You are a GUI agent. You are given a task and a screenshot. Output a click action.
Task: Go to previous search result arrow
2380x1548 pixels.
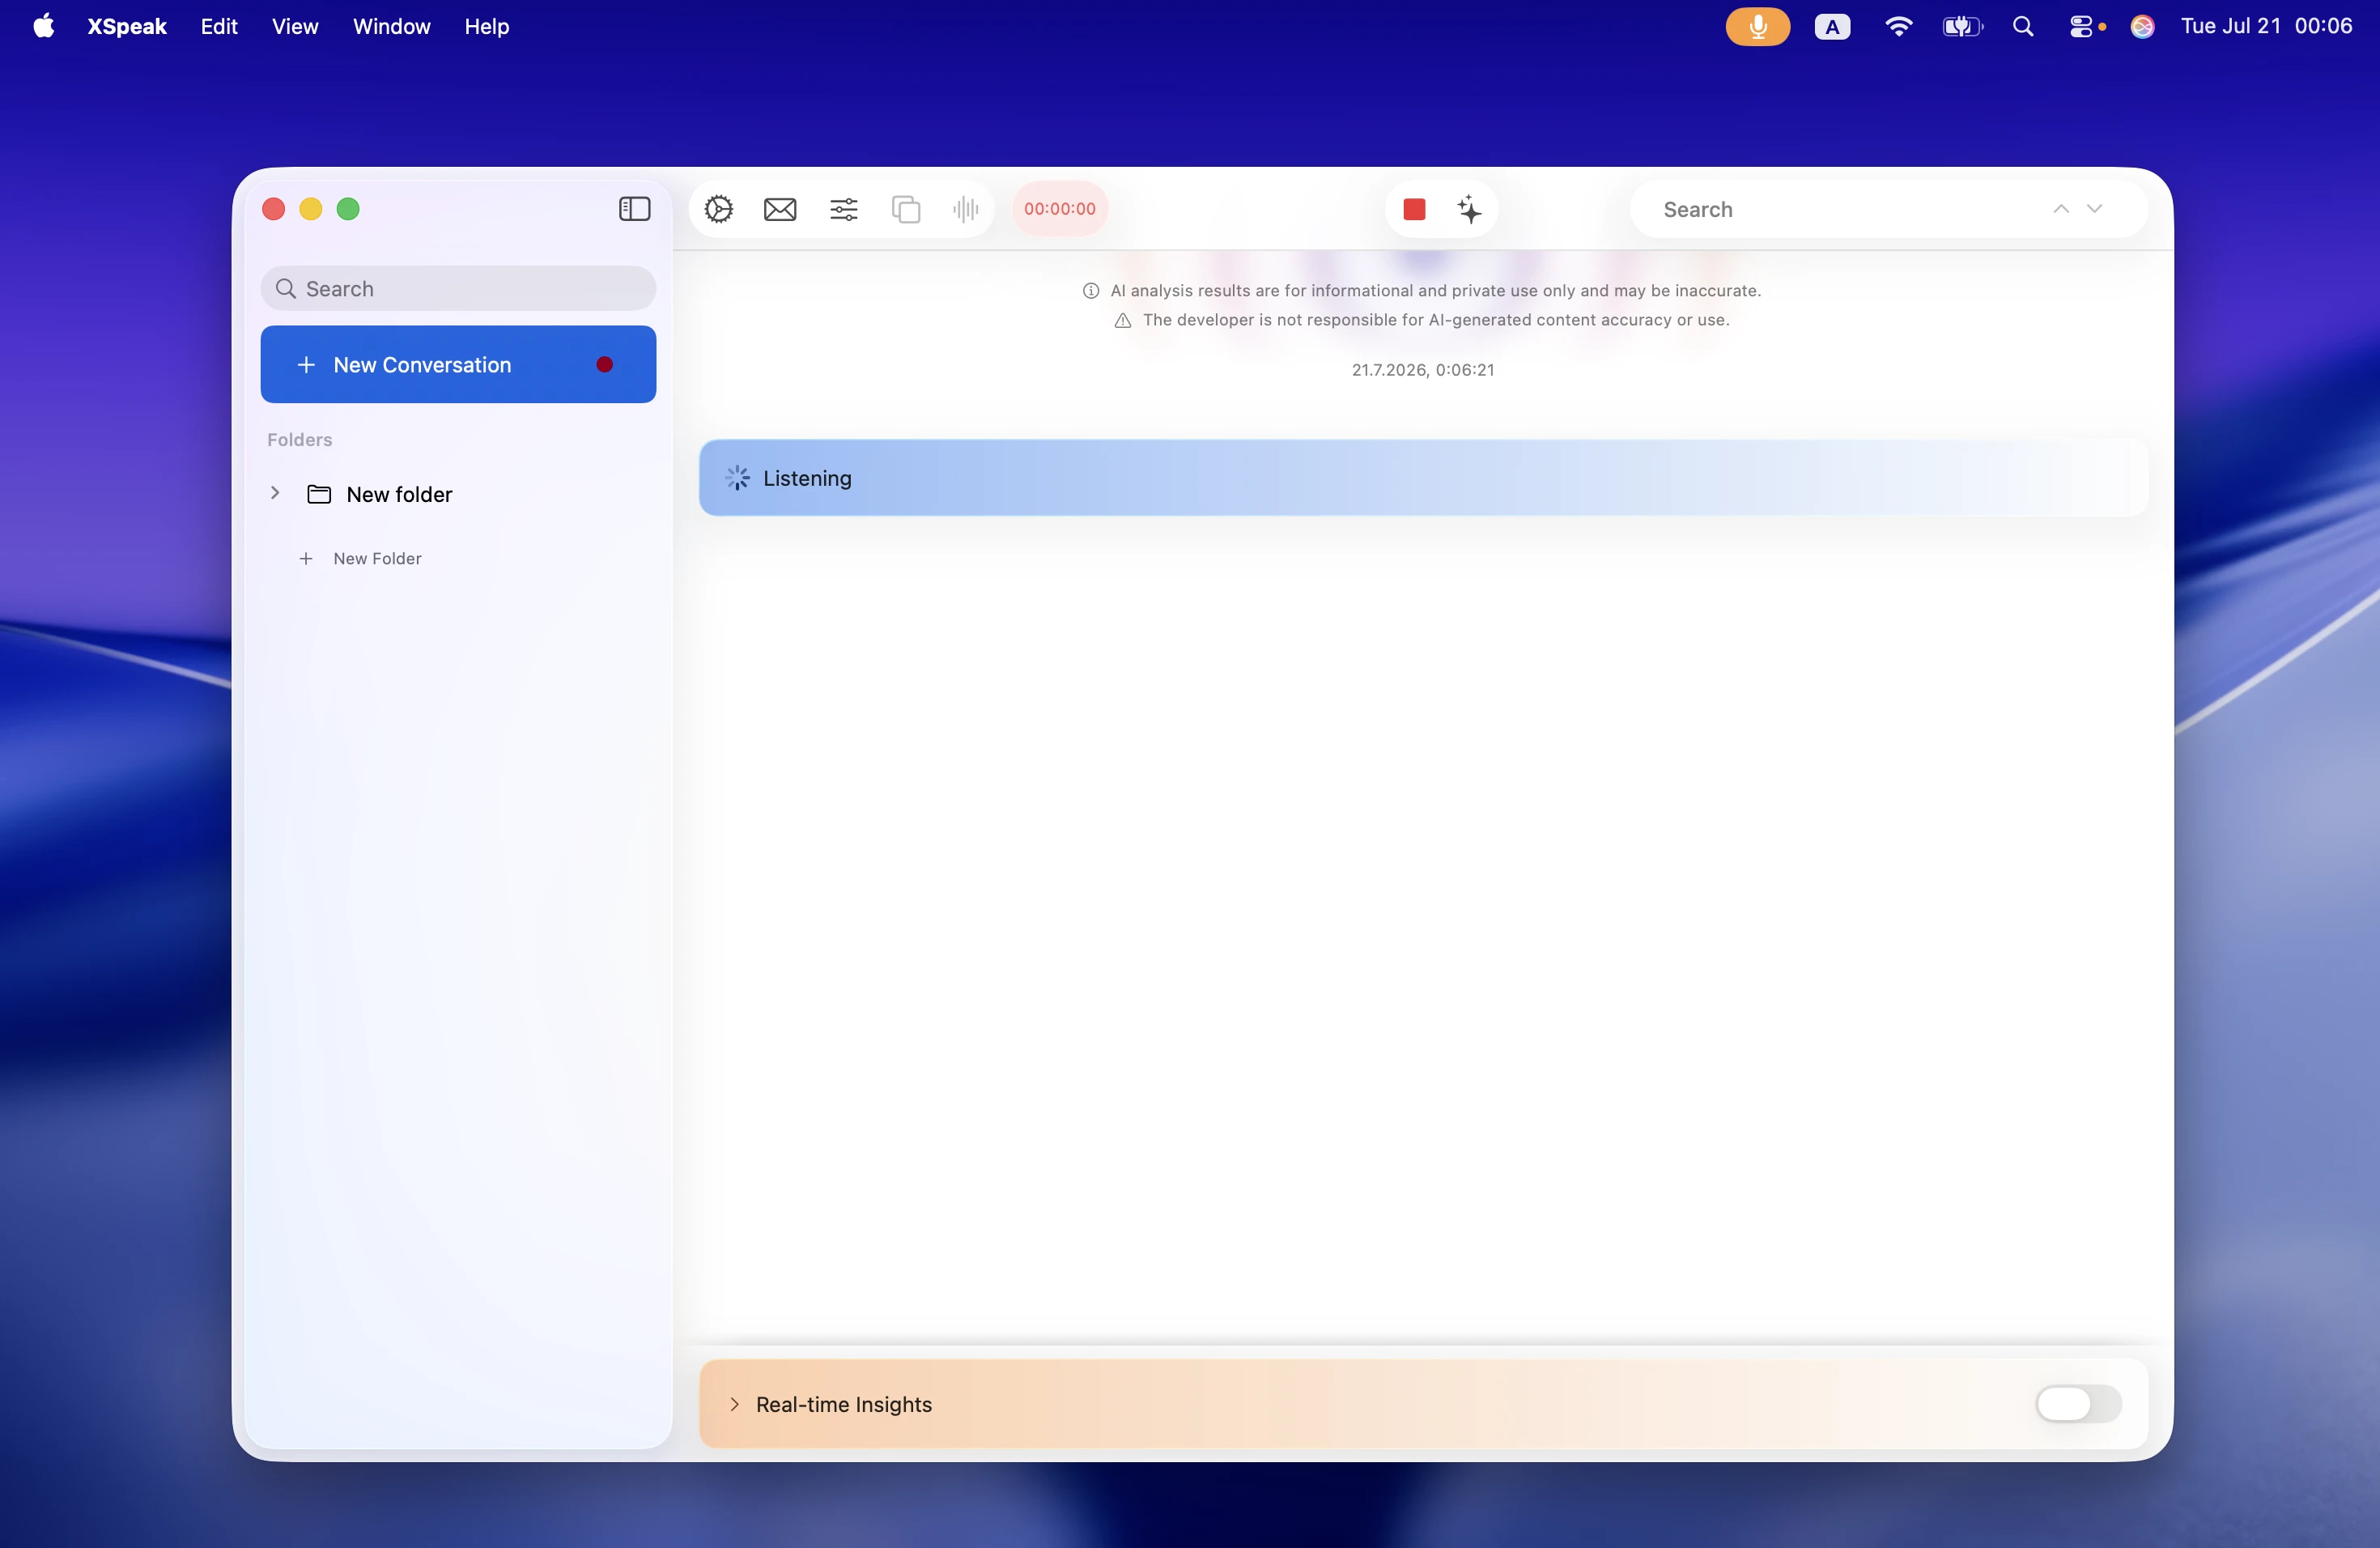coord(2060,209)
